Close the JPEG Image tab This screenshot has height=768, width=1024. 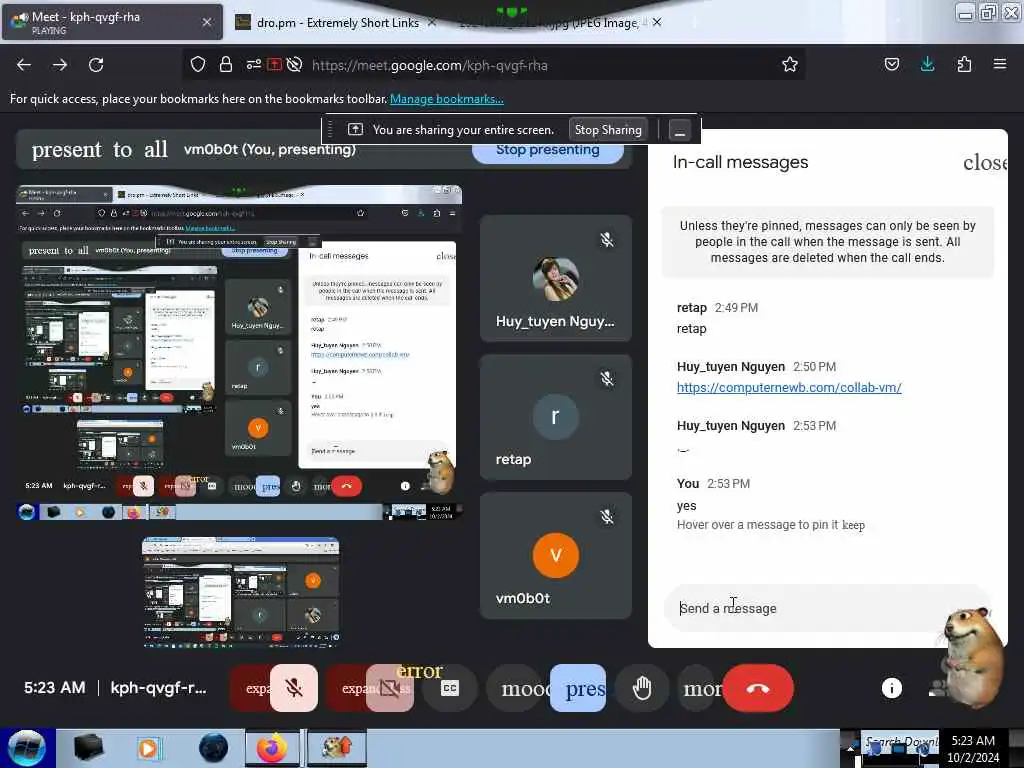[657, 22]
